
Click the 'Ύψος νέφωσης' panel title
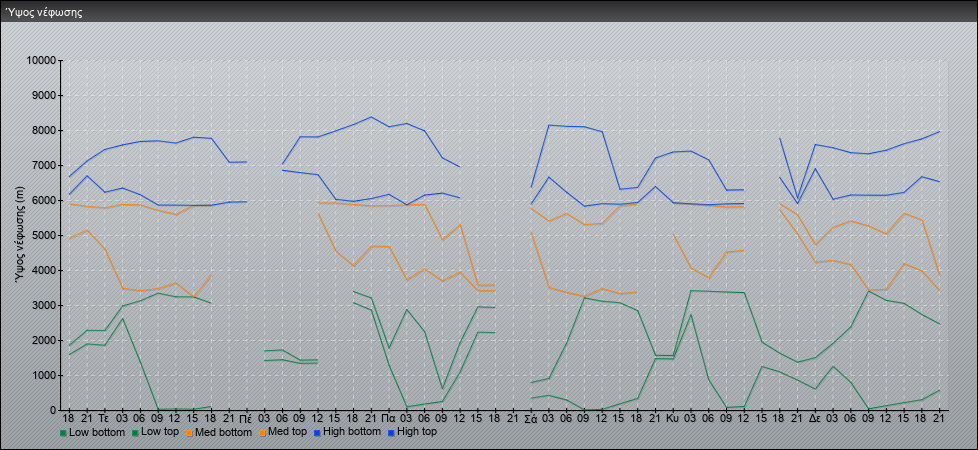click(x=44, y=12)
